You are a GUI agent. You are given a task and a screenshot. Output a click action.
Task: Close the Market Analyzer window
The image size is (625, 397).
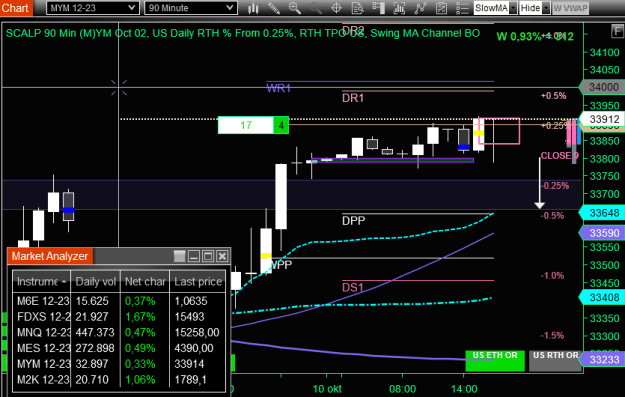point(222,256)
